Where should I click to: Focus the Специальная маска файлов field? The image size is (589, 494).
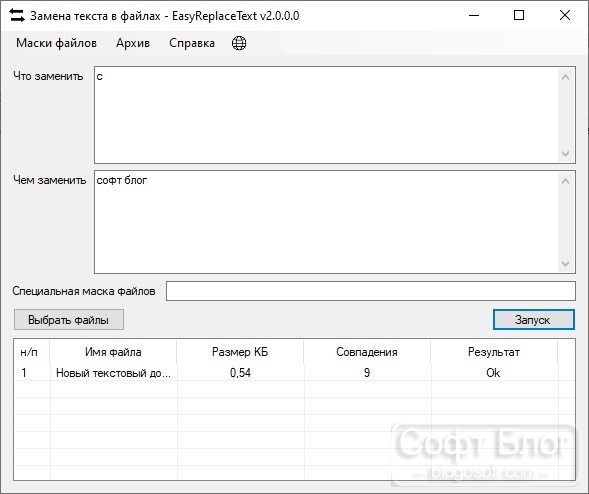tap(371, 291)
